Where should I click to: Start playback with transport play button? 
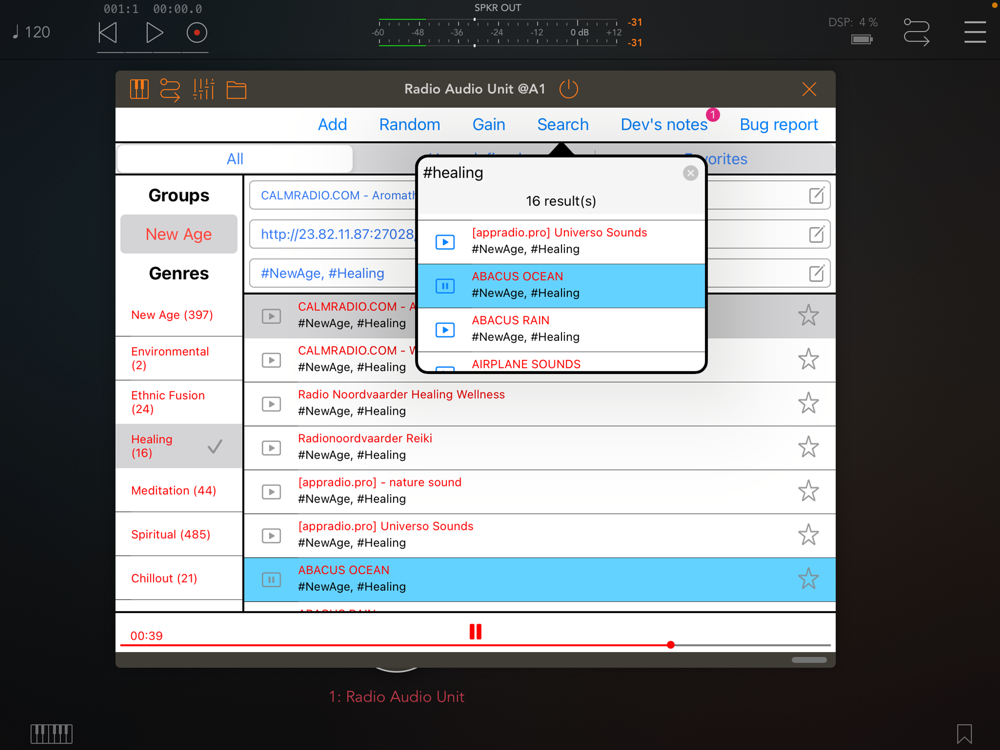point(154,33)
